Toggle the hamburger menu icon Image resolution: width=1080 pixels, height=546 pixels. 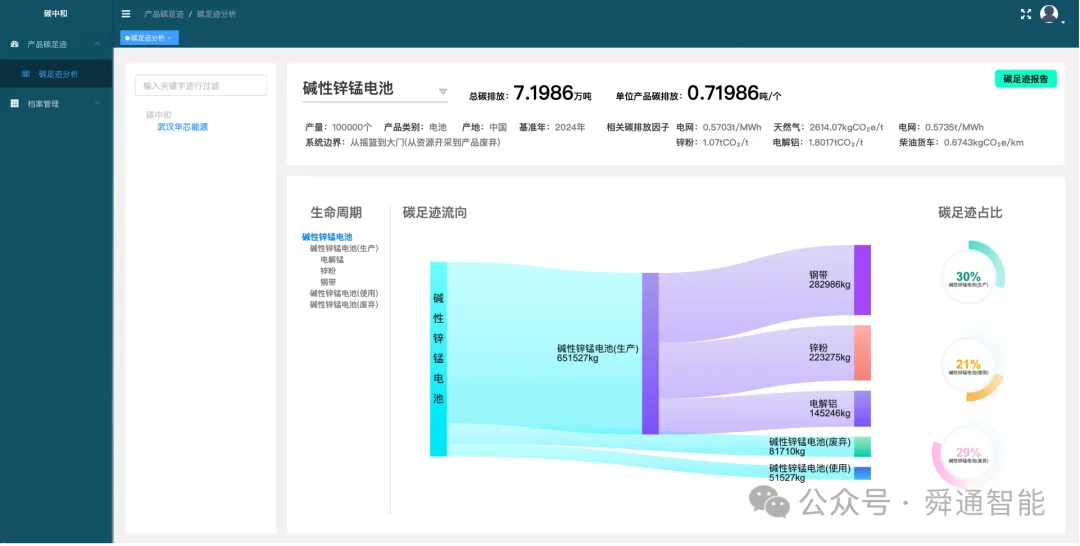point(126,14)
